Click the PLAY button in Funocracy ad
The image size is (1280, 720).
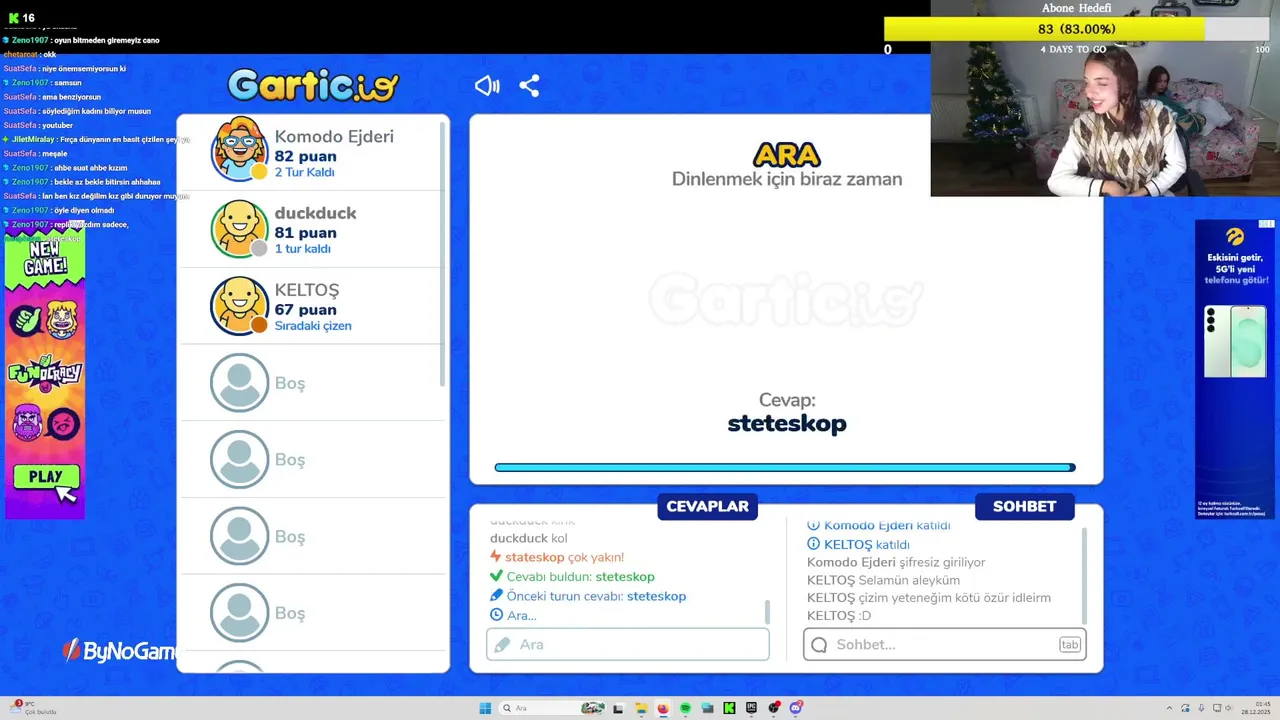click(45, 477)
